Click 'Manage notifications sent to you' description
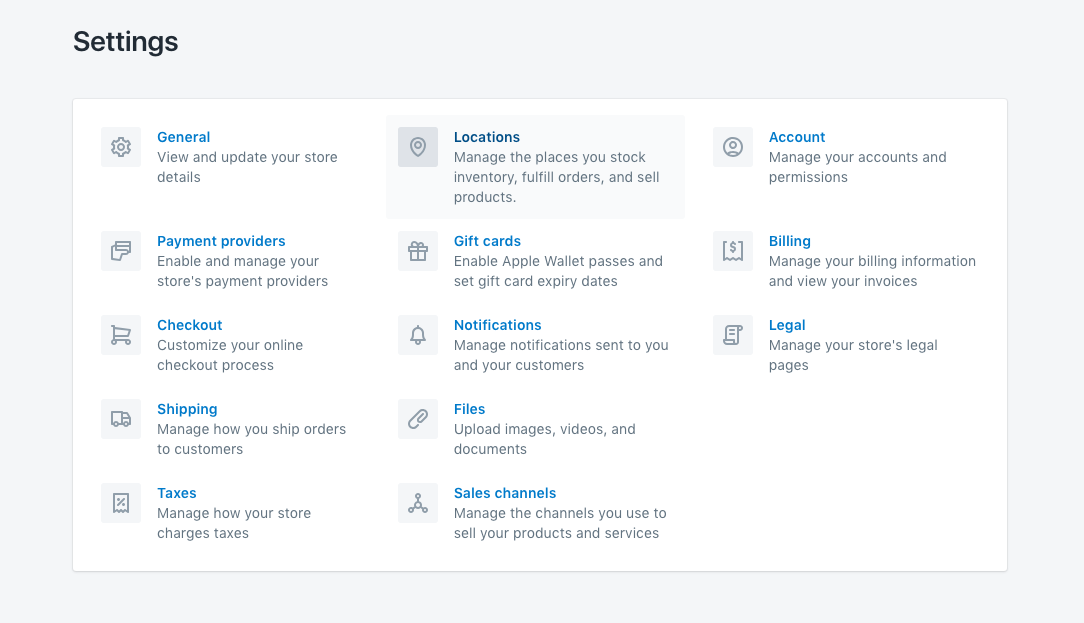Image resolution: width=1084 pixels, height=623 pixels. point(561,355)
